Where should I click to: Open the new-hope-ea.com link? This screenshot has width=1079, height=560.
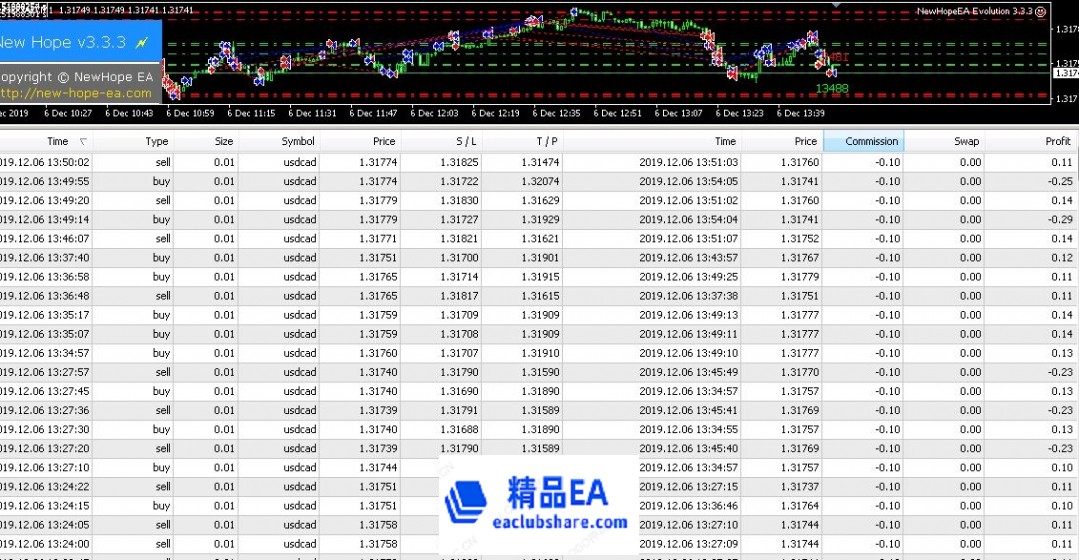point(76,93)
